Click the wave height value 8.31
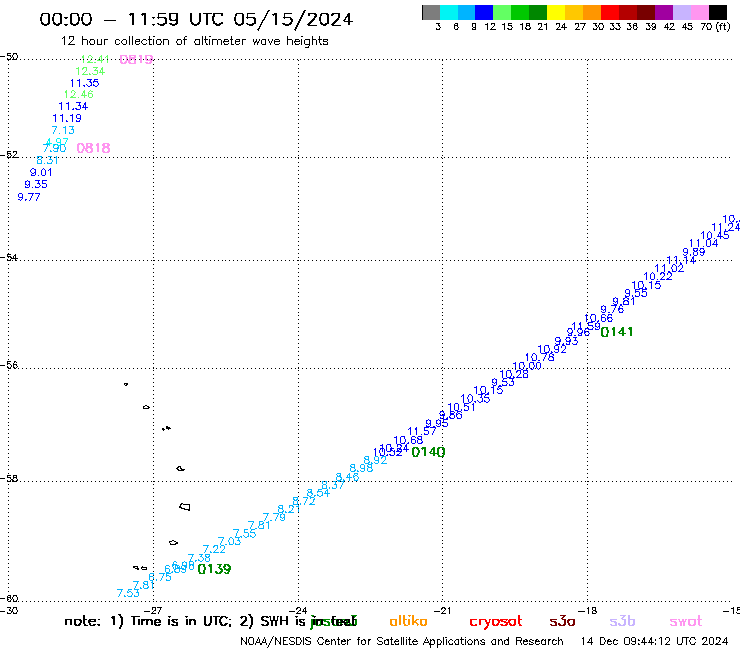The height and width of the screenshot is (650, 740). click(47, 160)
